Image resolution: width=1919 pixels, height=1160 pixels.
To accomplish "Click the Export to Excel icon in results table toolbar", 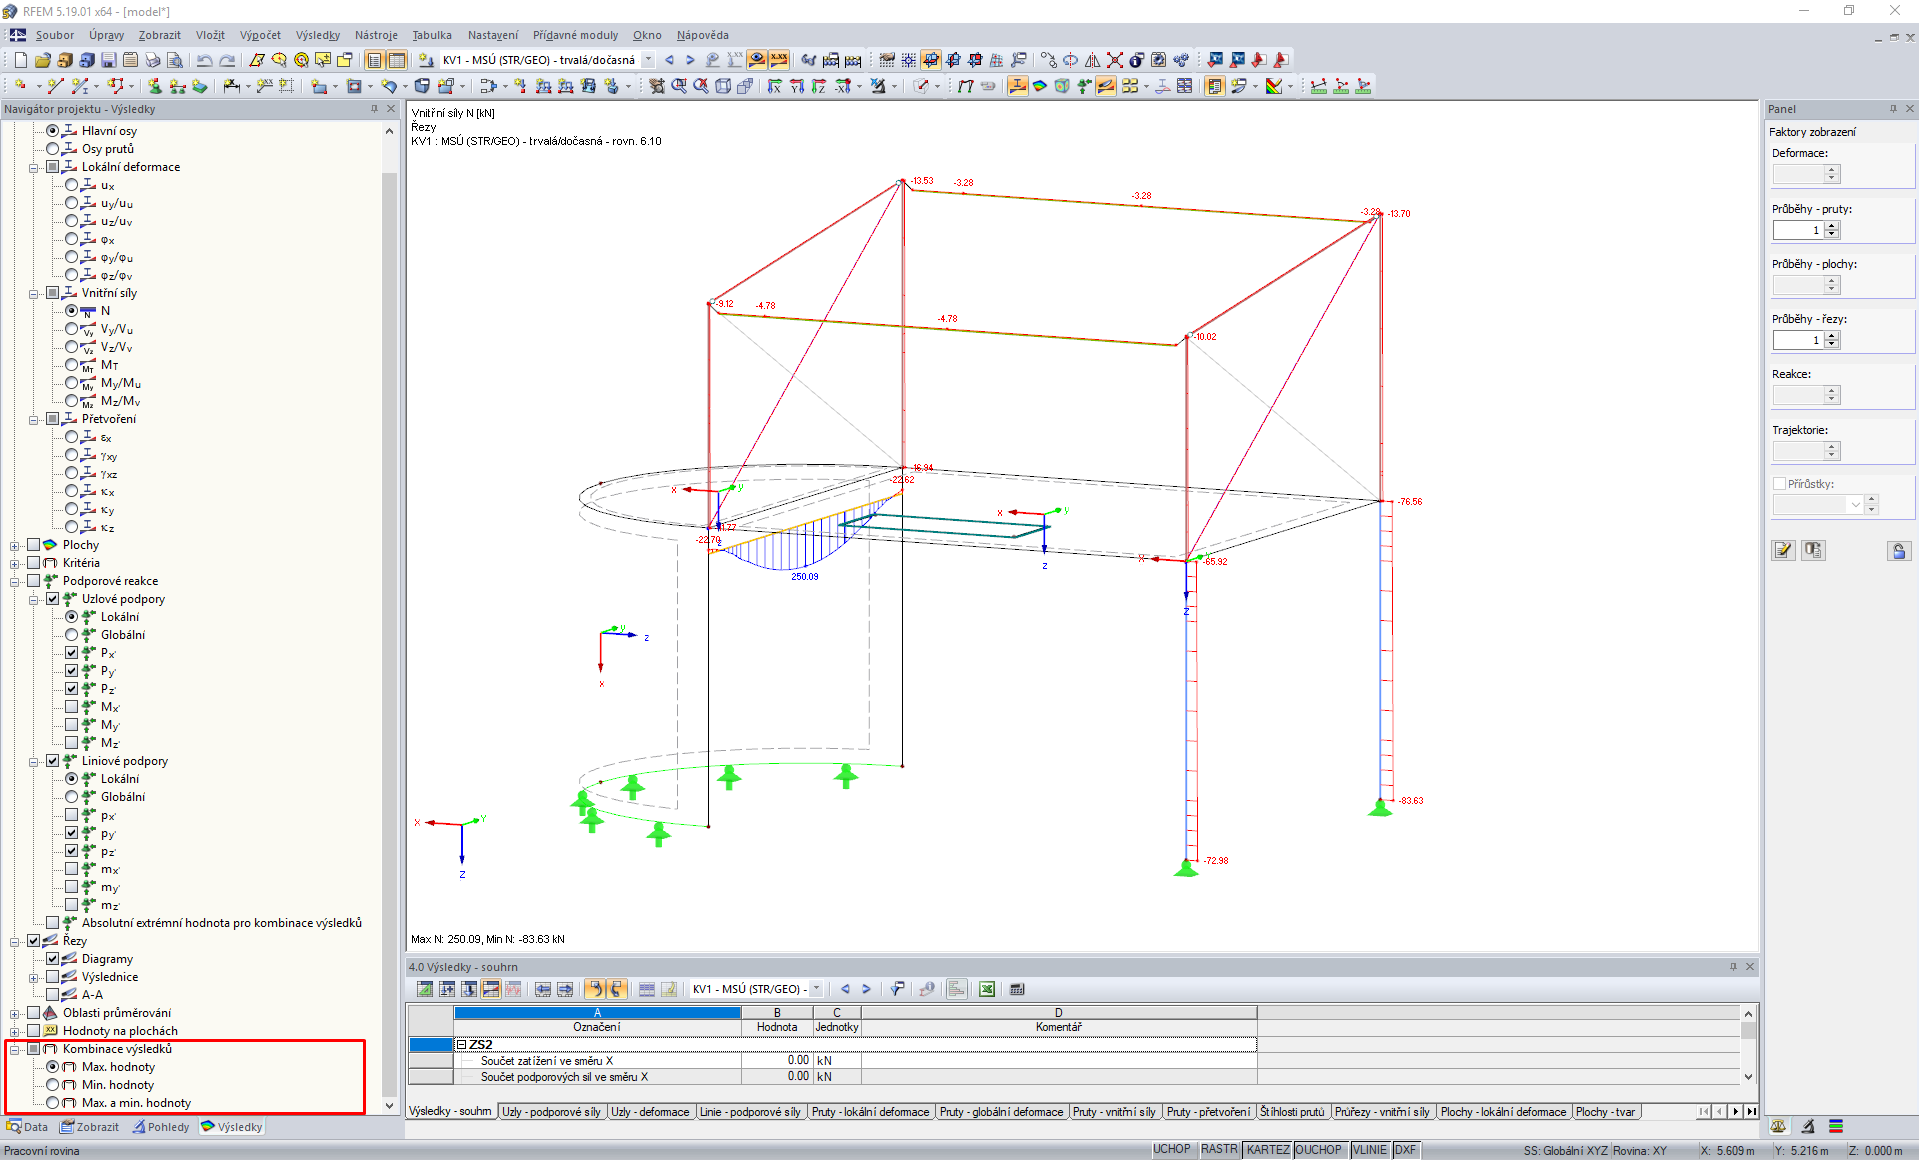I will [987, 989].
